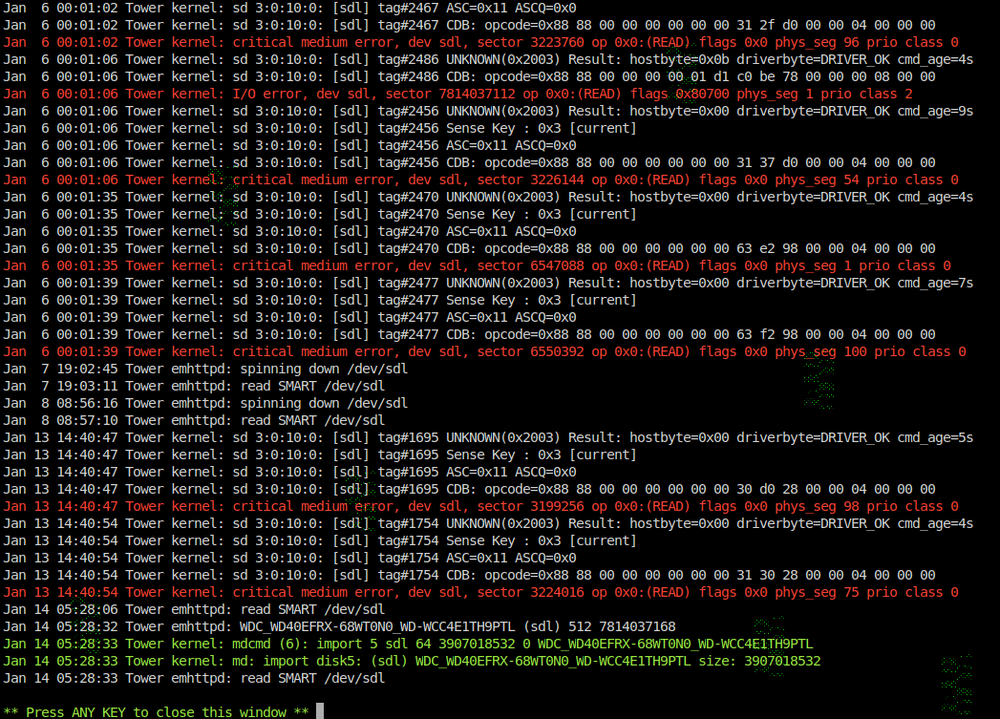Click the Jan 14 05:28:06 read SMART line
Screen dimensions: 1000x719
point(194,609)
